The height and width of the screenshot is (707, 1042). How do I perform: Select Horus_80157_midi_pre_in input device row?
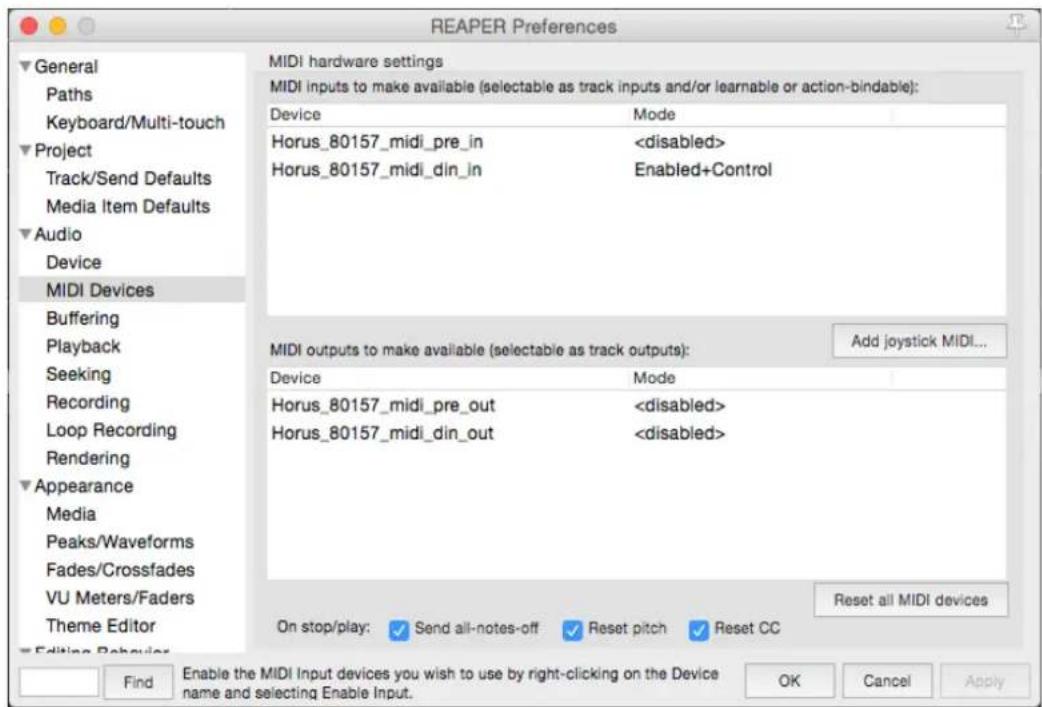636,142
